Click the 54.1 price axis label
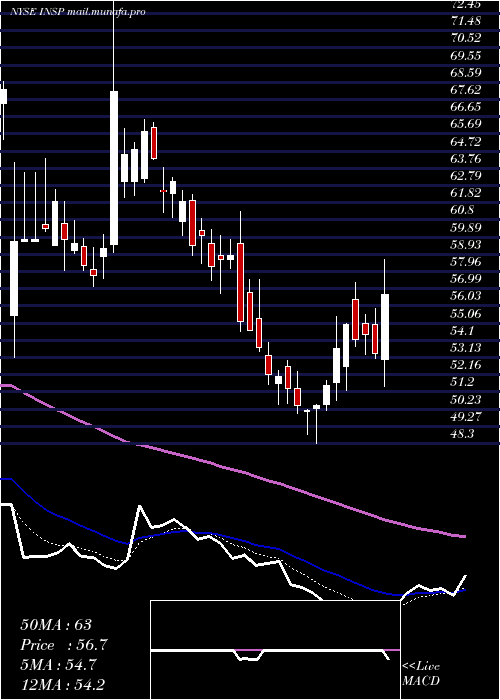 [463, 331]
